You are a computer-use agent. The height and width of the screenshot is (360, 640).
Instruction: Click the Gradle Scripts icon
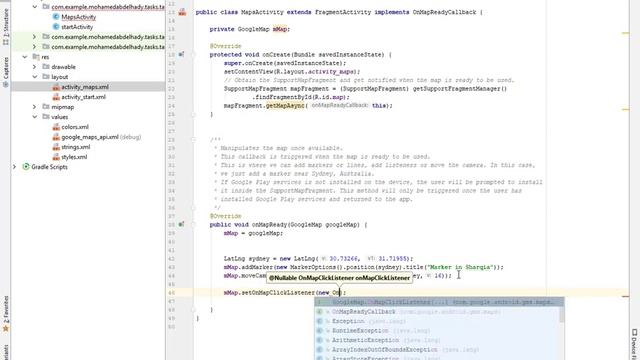(x=26, y=167)
